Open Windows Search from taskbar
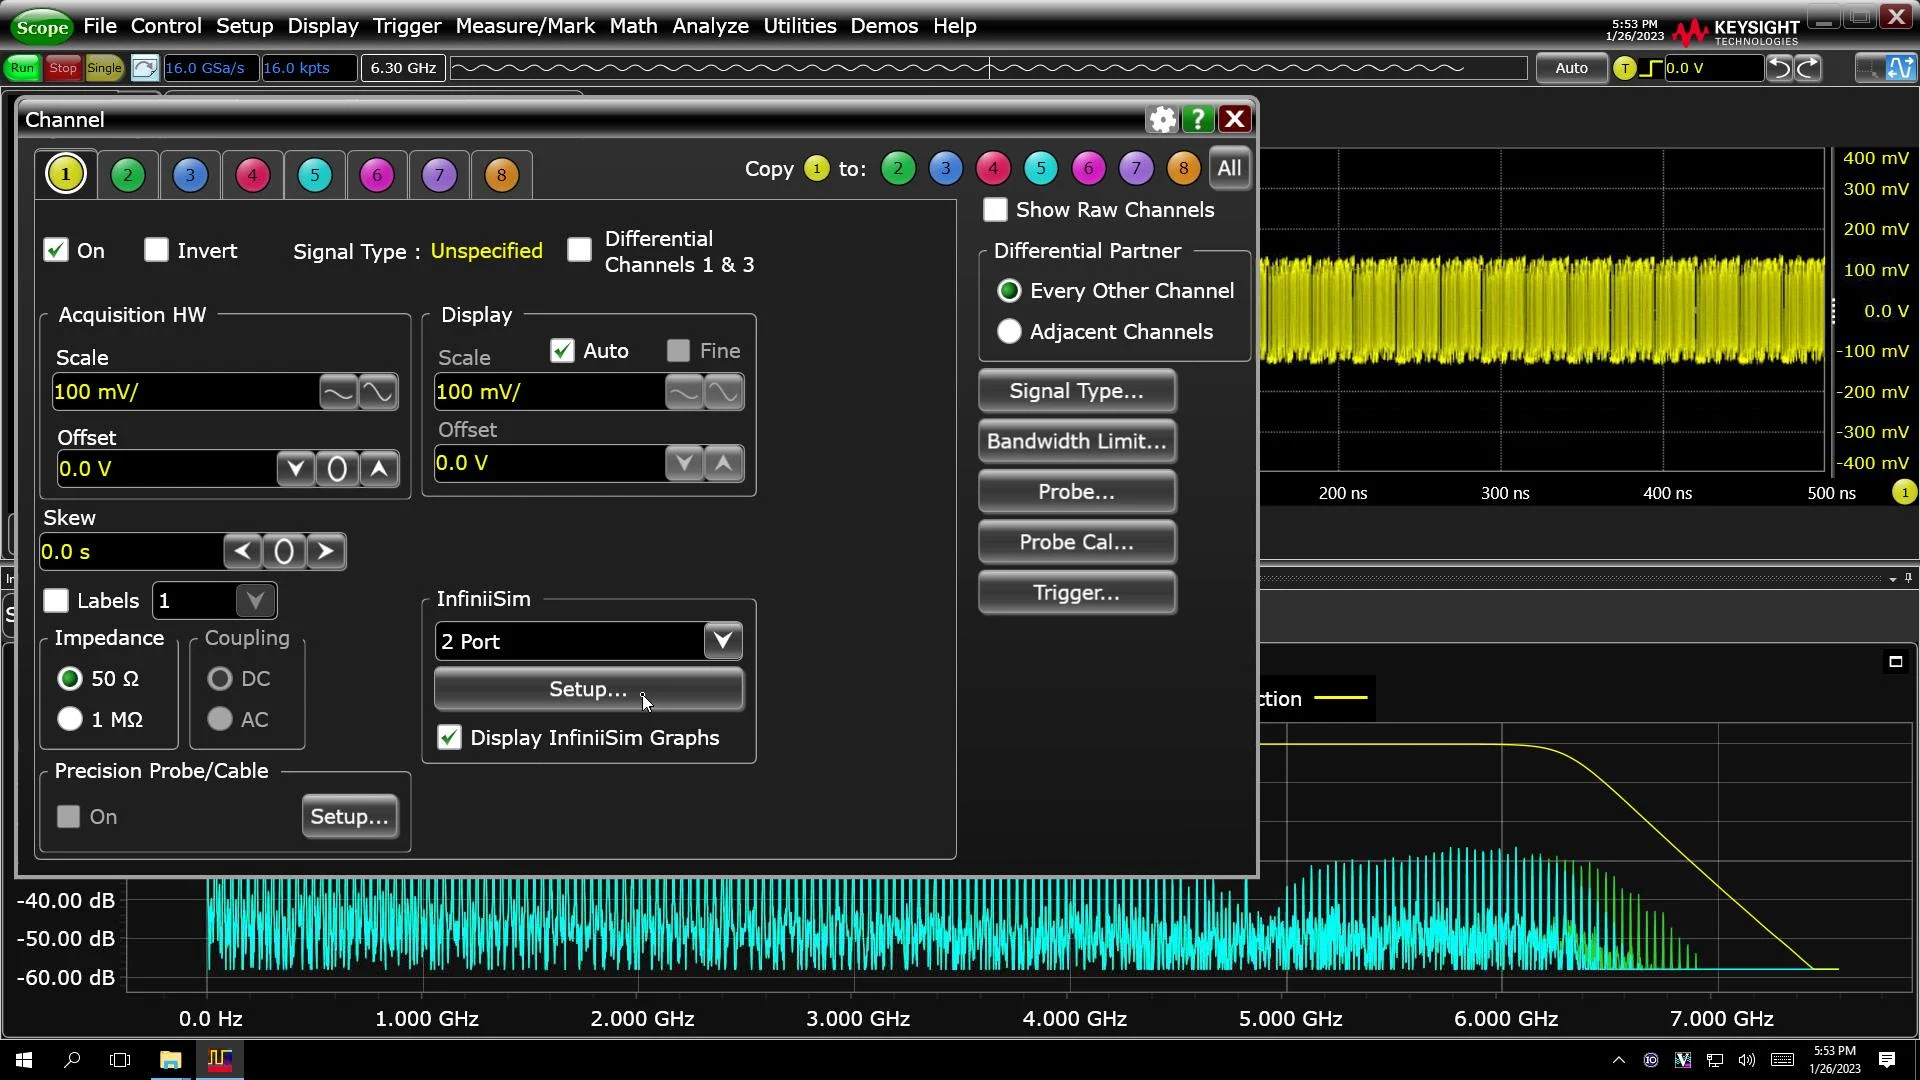 coord(72,1060)
